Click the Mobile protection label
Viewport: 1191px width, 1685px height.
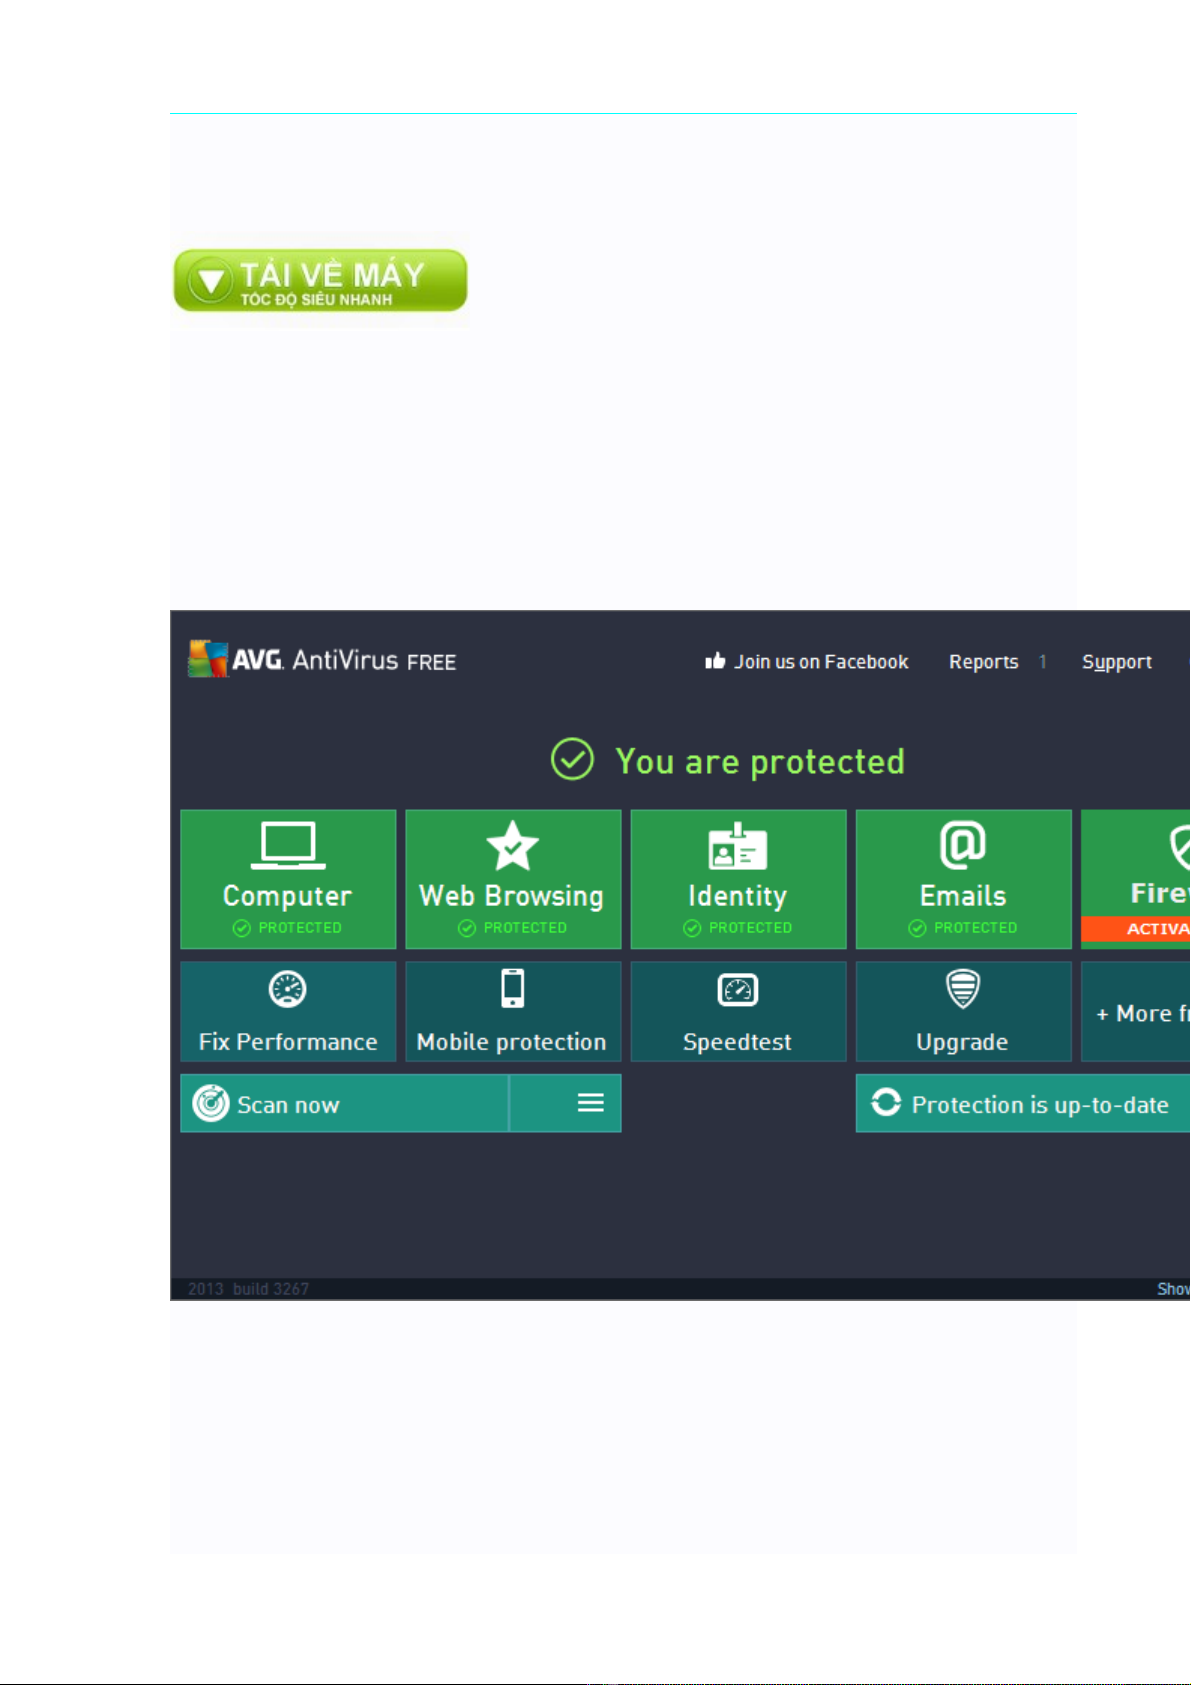[511, 1042]
